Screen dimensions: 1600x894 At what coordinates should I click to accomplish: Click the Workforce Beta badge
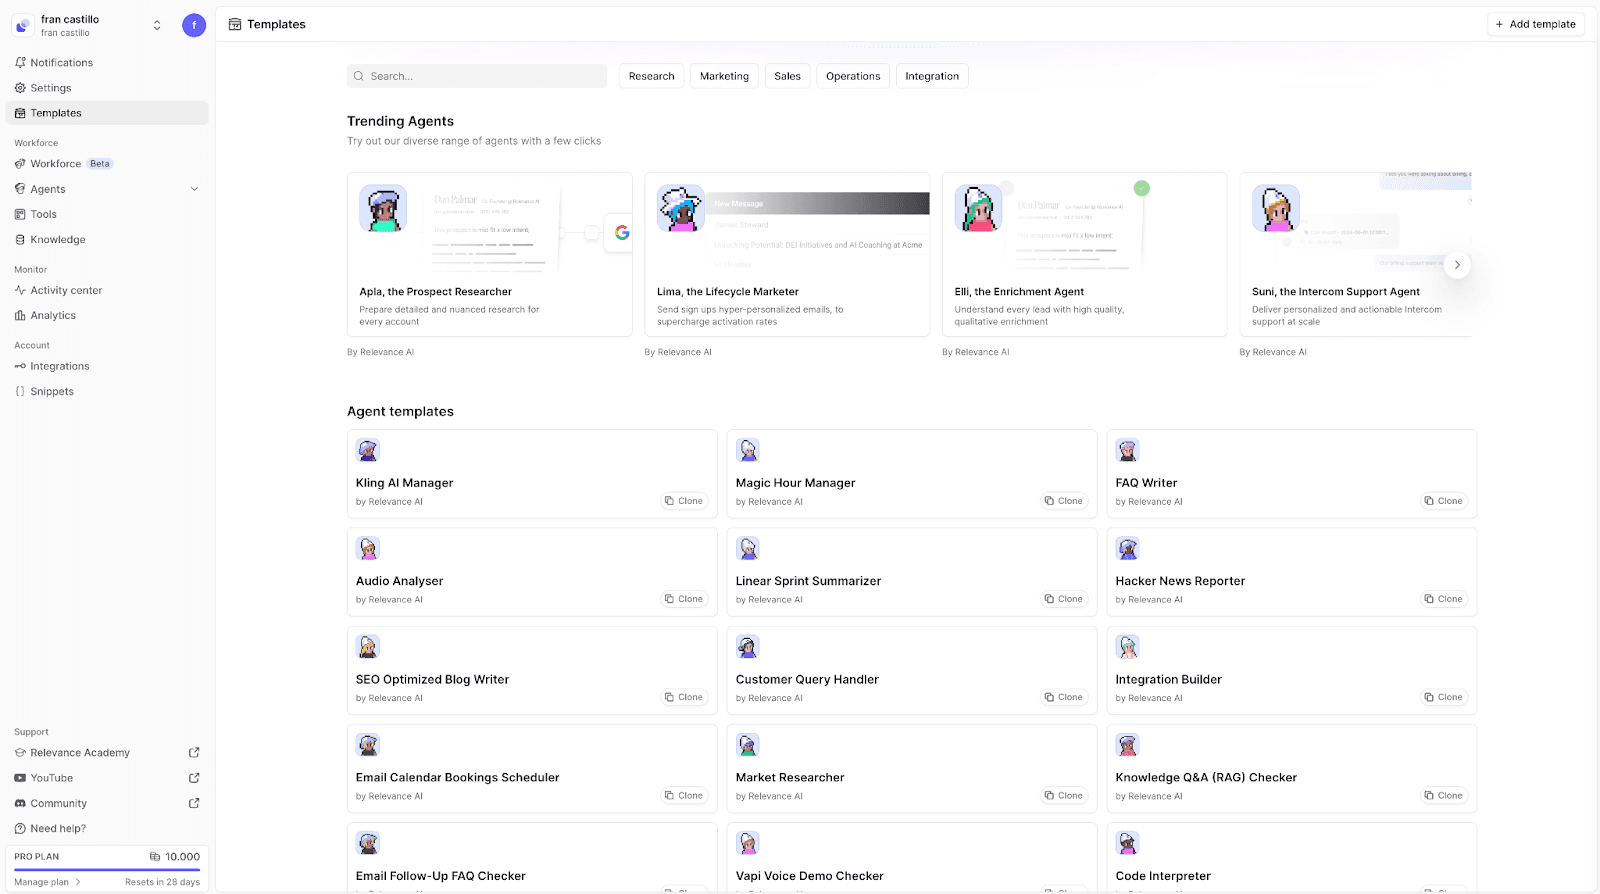100,164
